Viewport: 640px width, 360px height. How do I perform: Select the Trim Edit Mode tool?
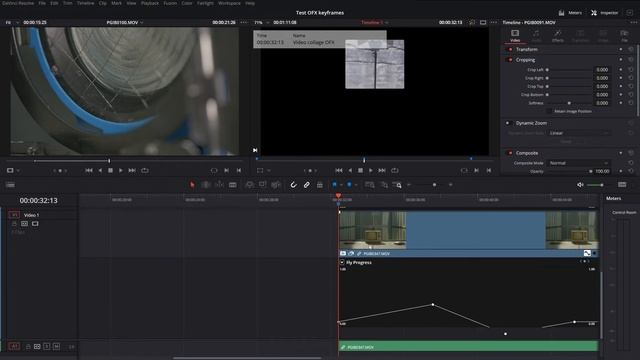(x=206, y=185)
